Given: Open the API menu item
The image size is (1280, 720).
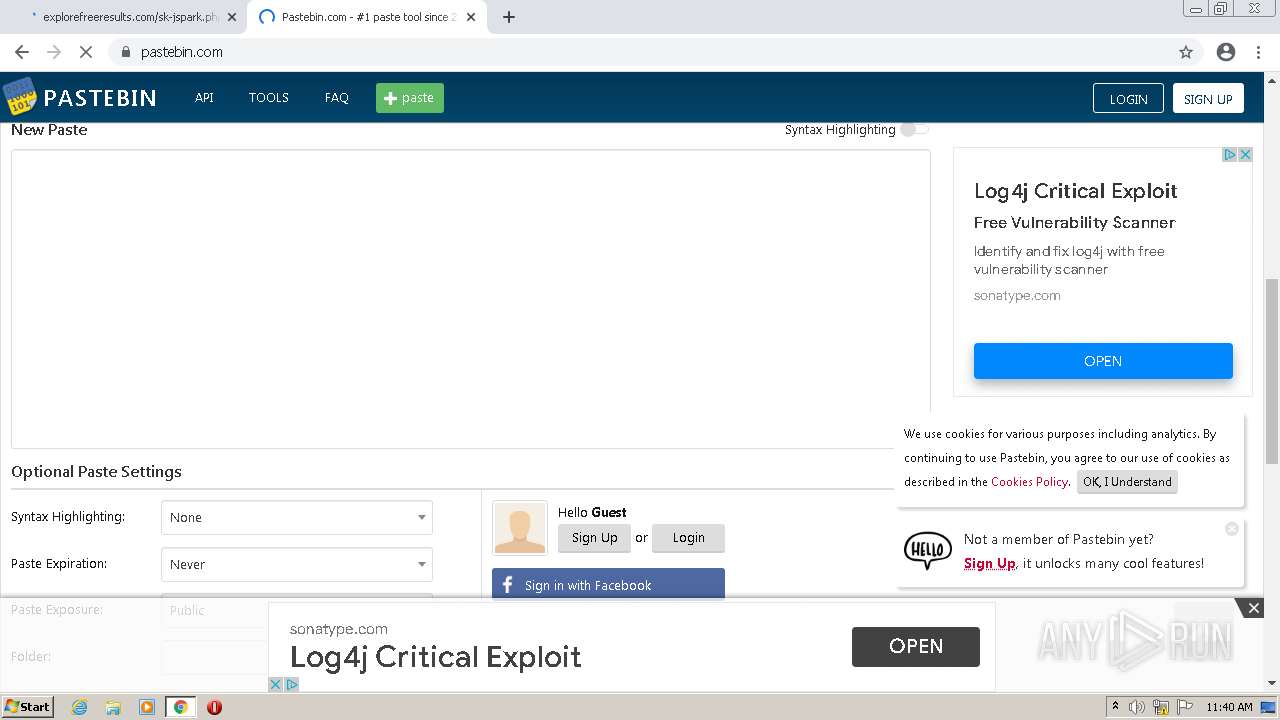Looking at the screenshot, I should 204,97.
